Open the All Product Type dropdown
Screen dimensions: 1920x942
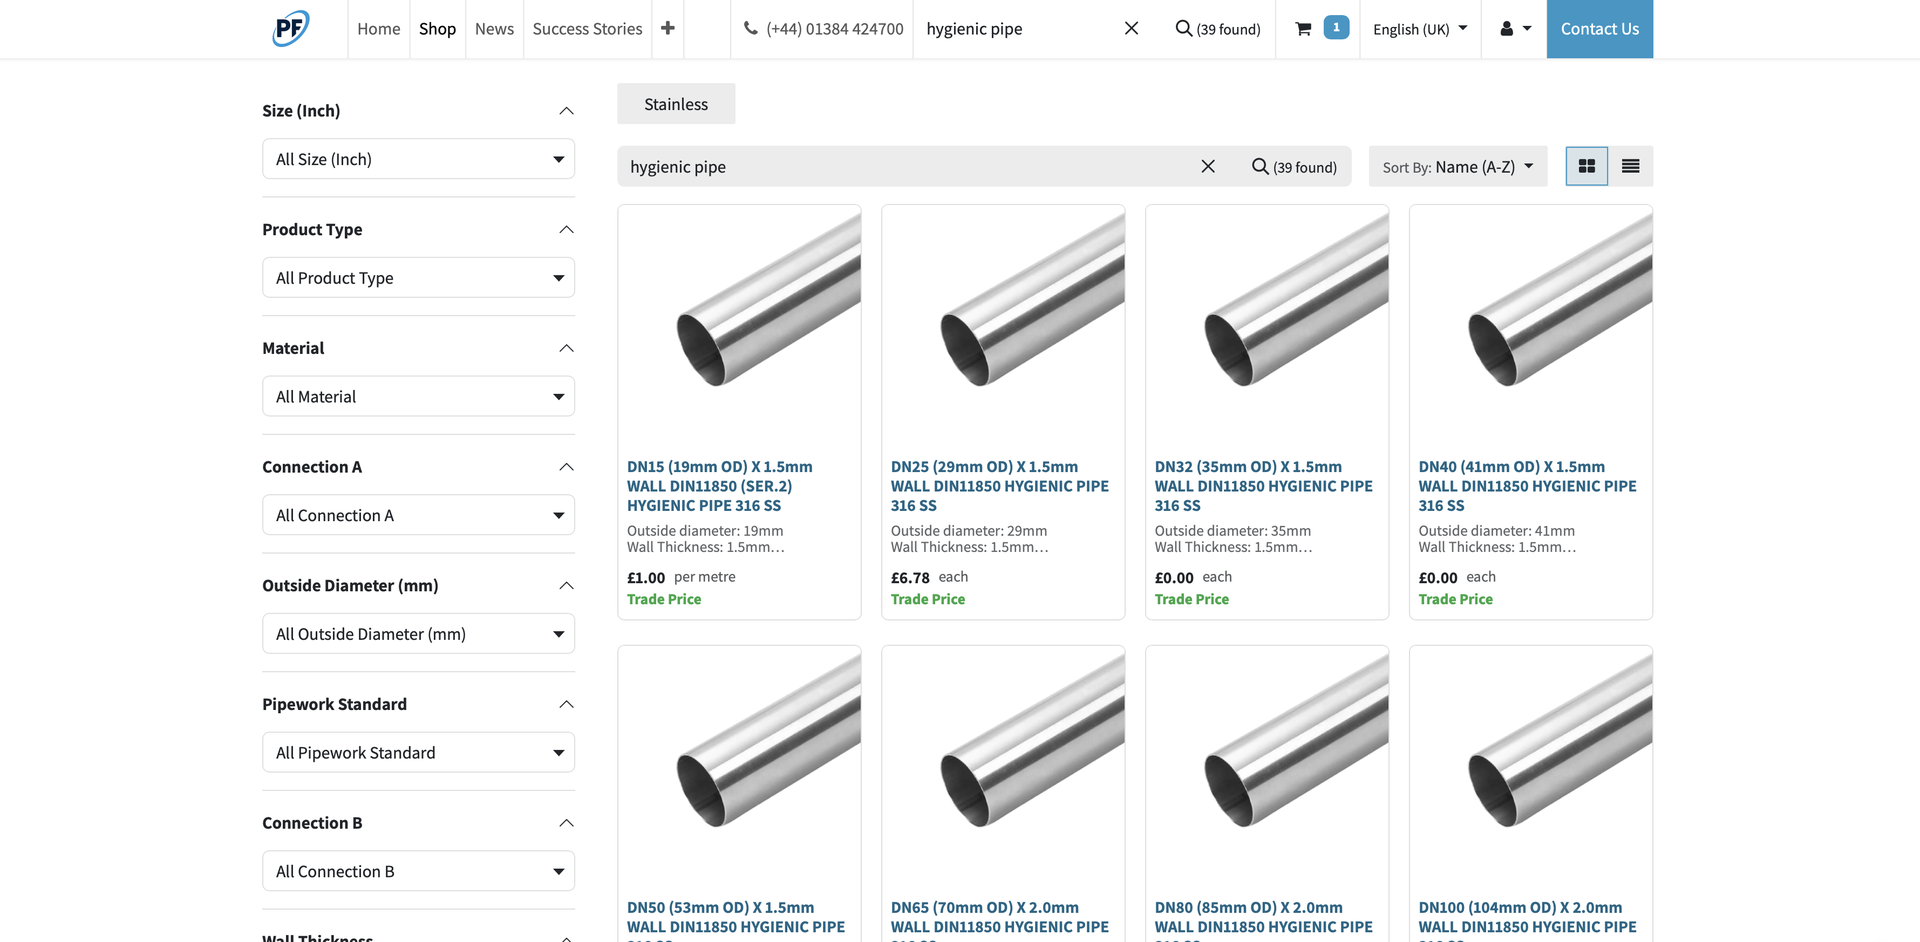coord(418,278)
